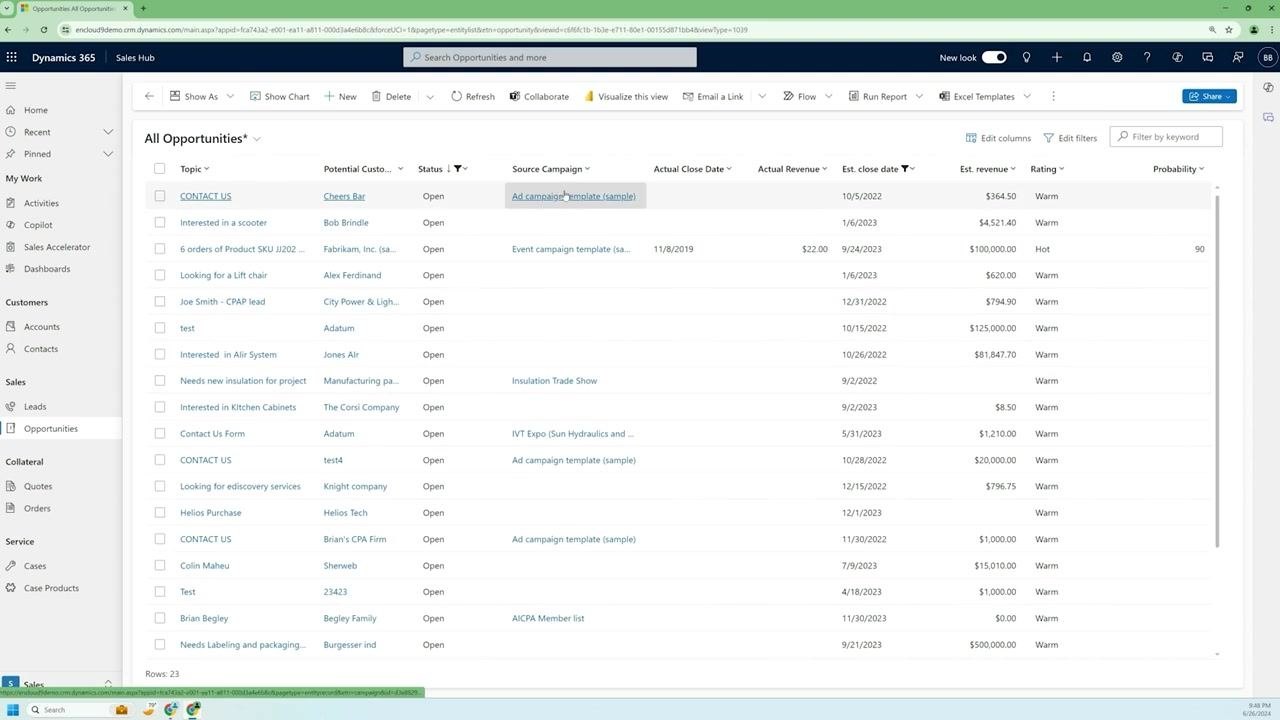Image resolution: width=1280 pixels, height=720 pixels.
Task: Click the Filter by keyword box
Action: (x=1166, y=137)
